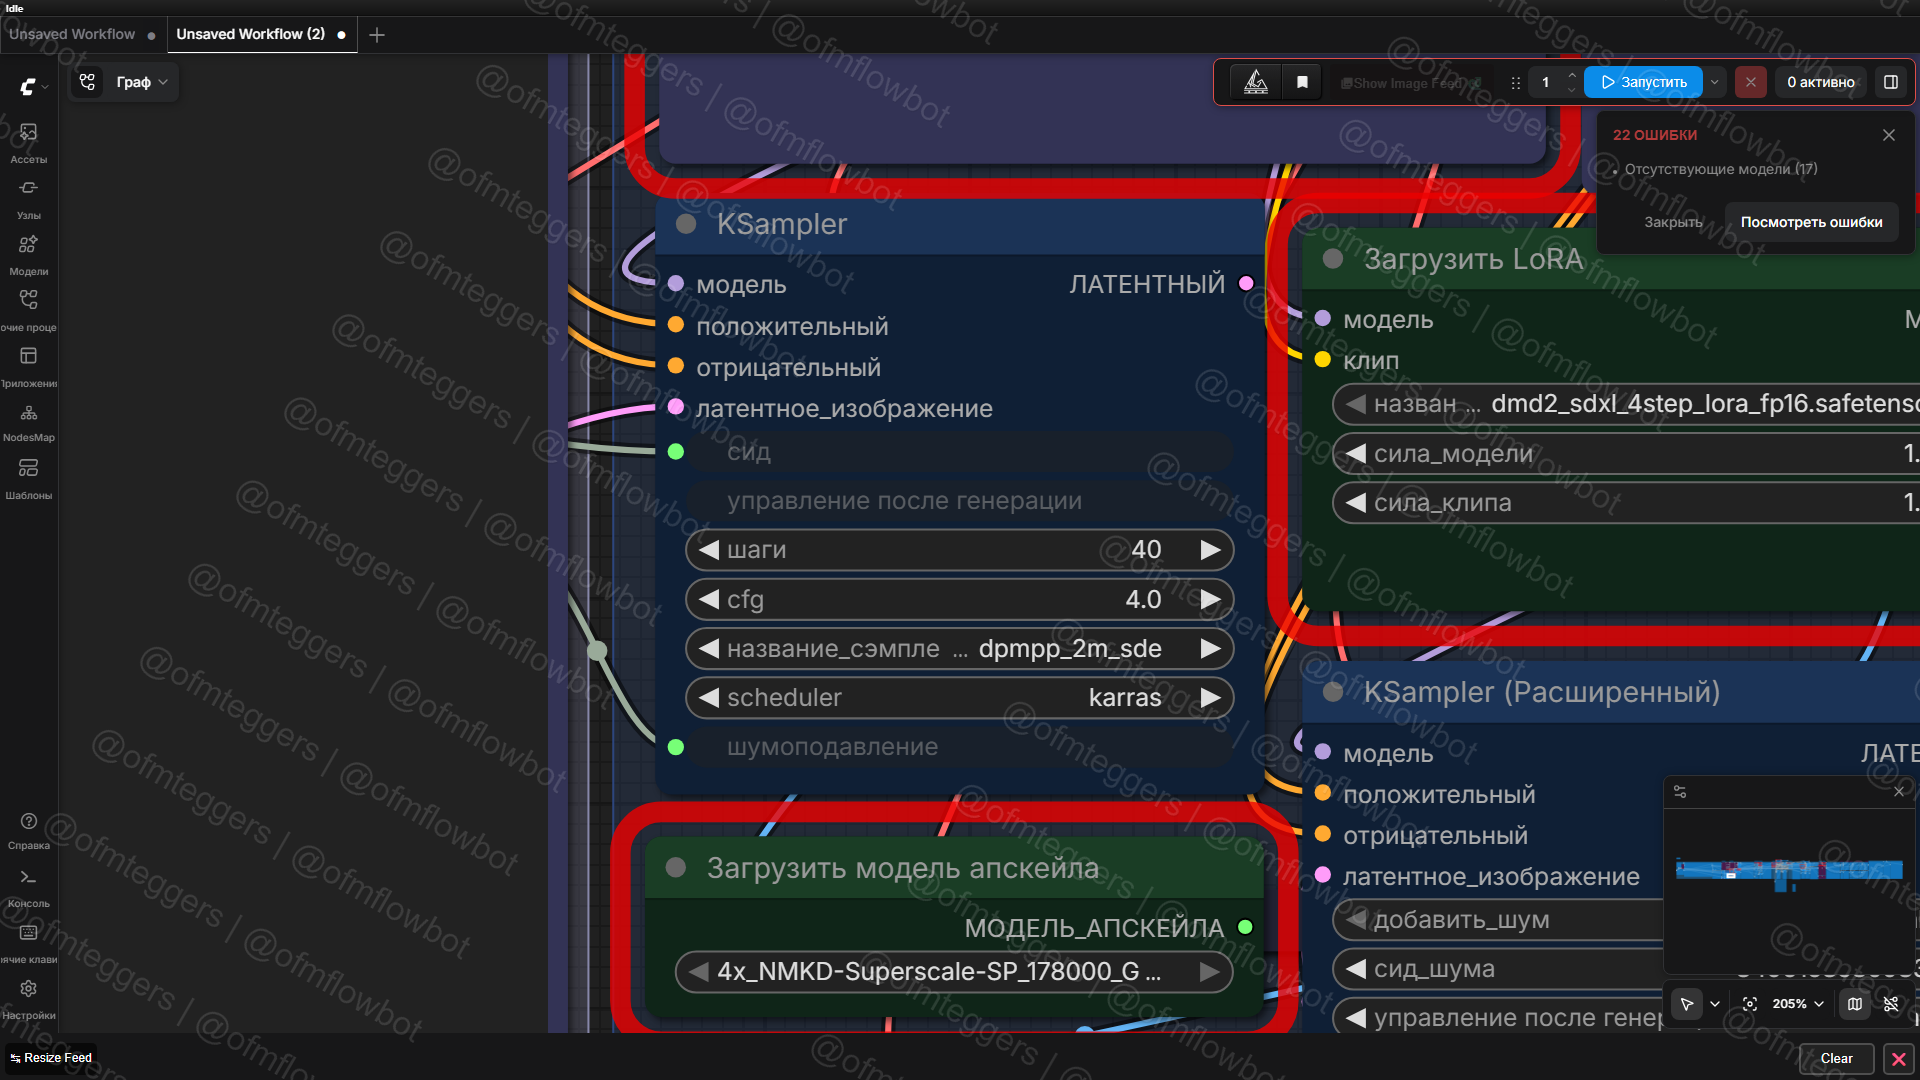Click the шаги value slider in KSampler
The width and height of the screenshot is (1920, 1080).
pyautogui.click(x=958, y=550)
